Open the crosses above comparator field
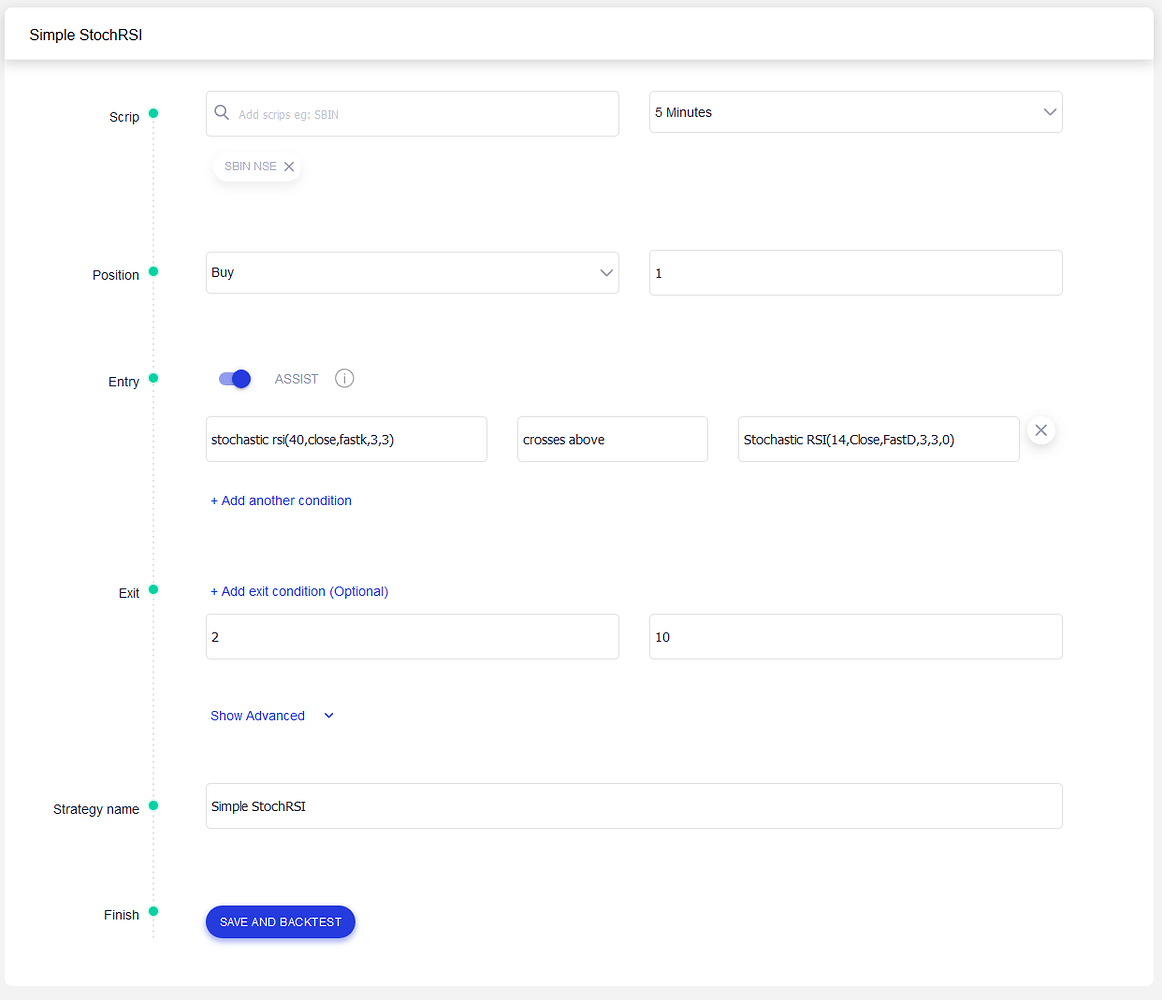Screen dimensions: 1162x1000 612,440
